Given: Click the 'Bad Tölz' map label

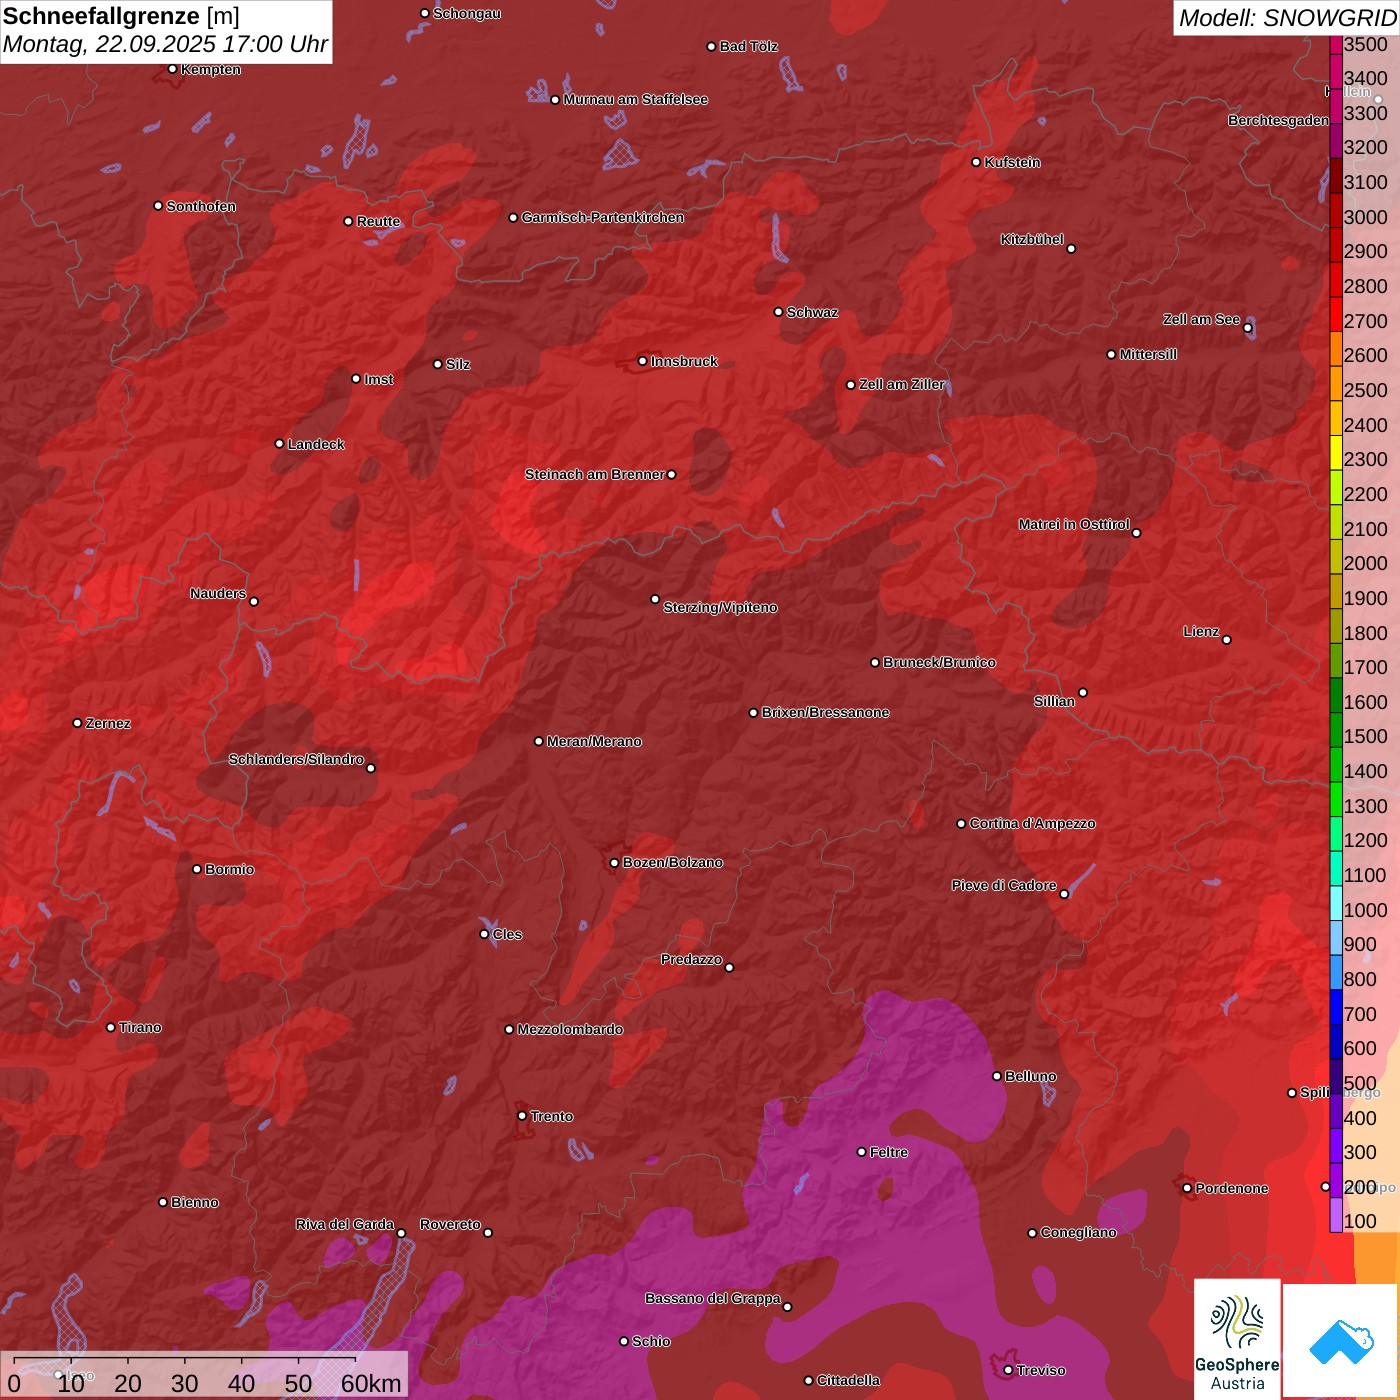Looking at the screenshot, I should [749, 47].
